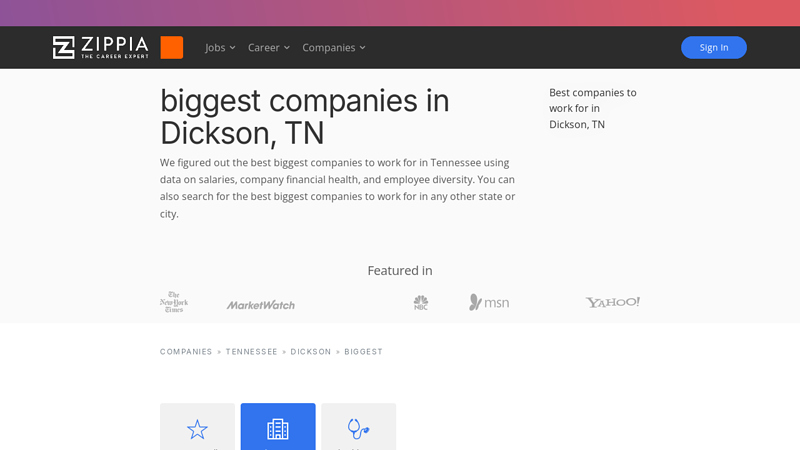Image resolution: width=800 pixels, height=450 pixels.
Task: Open the Zippia home logo
Action: [101, 47]
